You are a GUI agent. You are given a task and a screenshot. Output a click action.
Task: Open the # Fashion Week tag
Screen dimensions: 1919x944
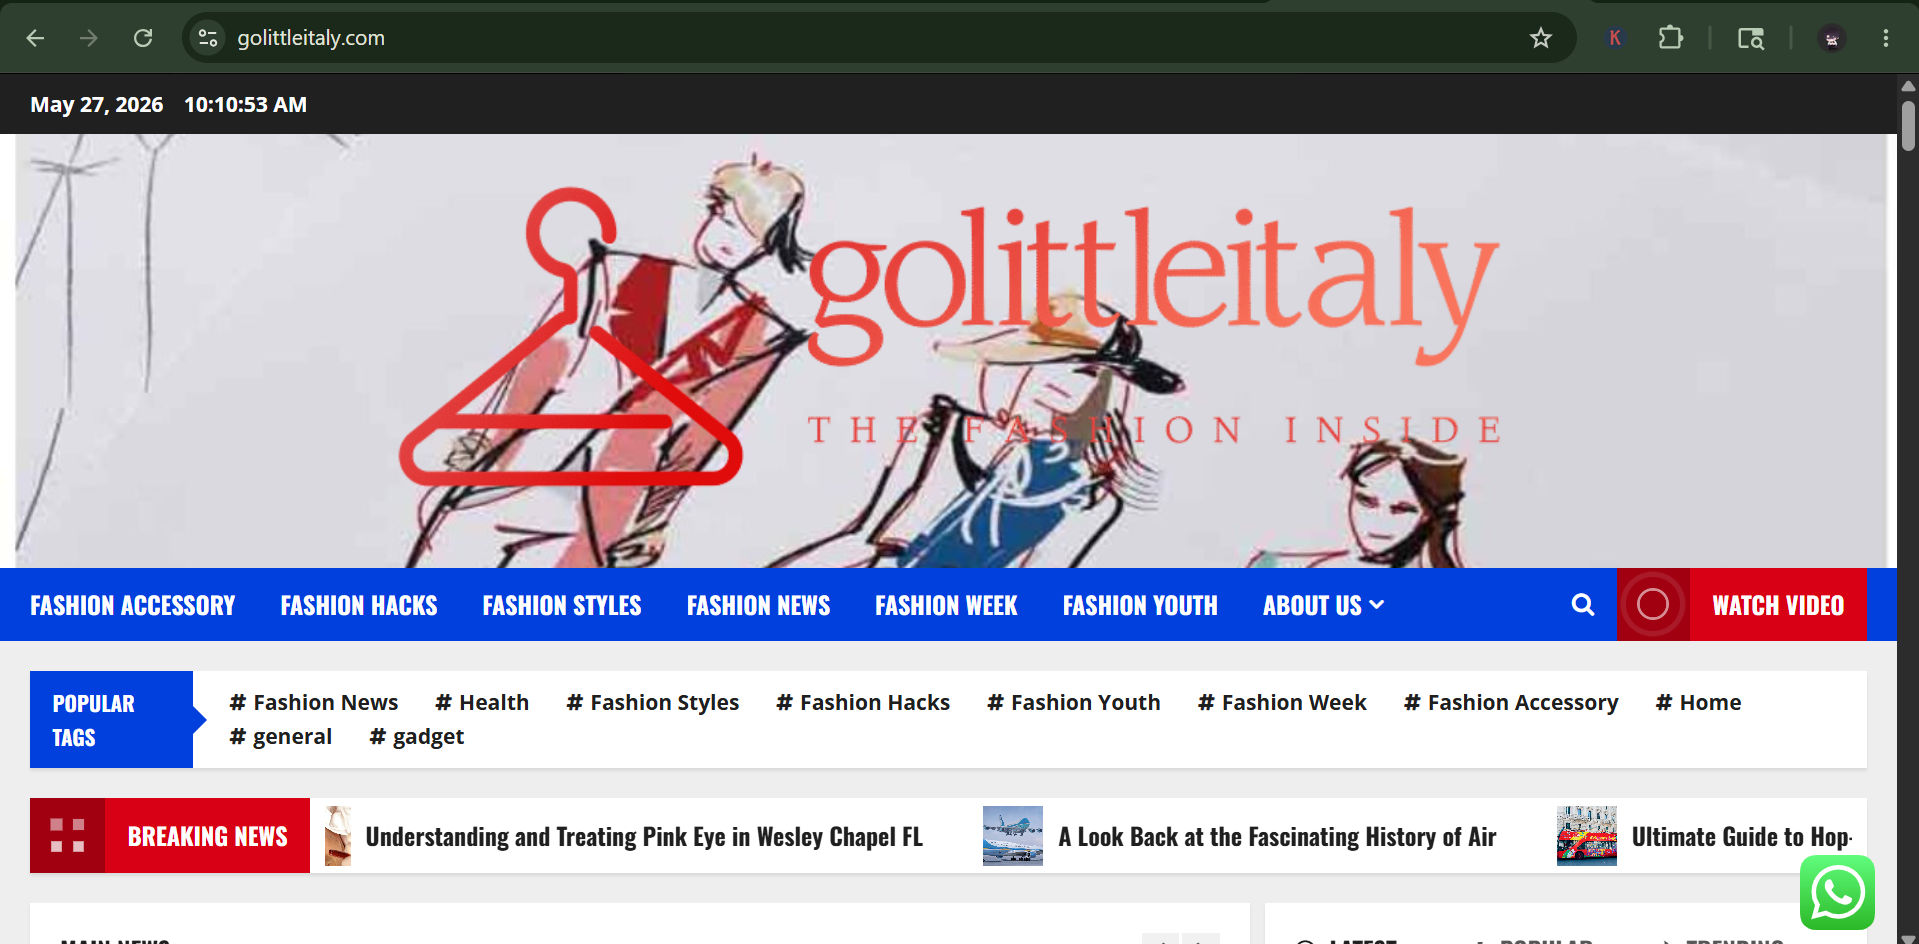point(1282,703)
